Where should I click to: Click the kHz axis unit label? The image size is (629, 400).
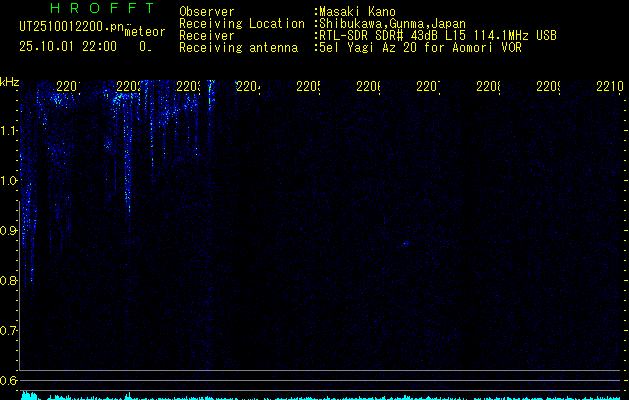(x=9, y=82)
